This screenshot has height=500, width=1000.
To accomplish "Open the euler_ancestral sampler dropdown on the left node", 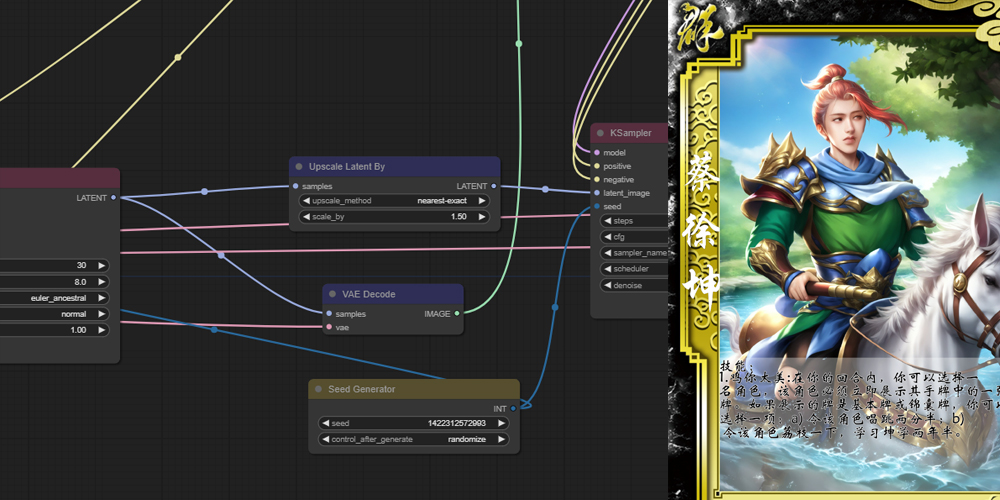I will (55, 298).
